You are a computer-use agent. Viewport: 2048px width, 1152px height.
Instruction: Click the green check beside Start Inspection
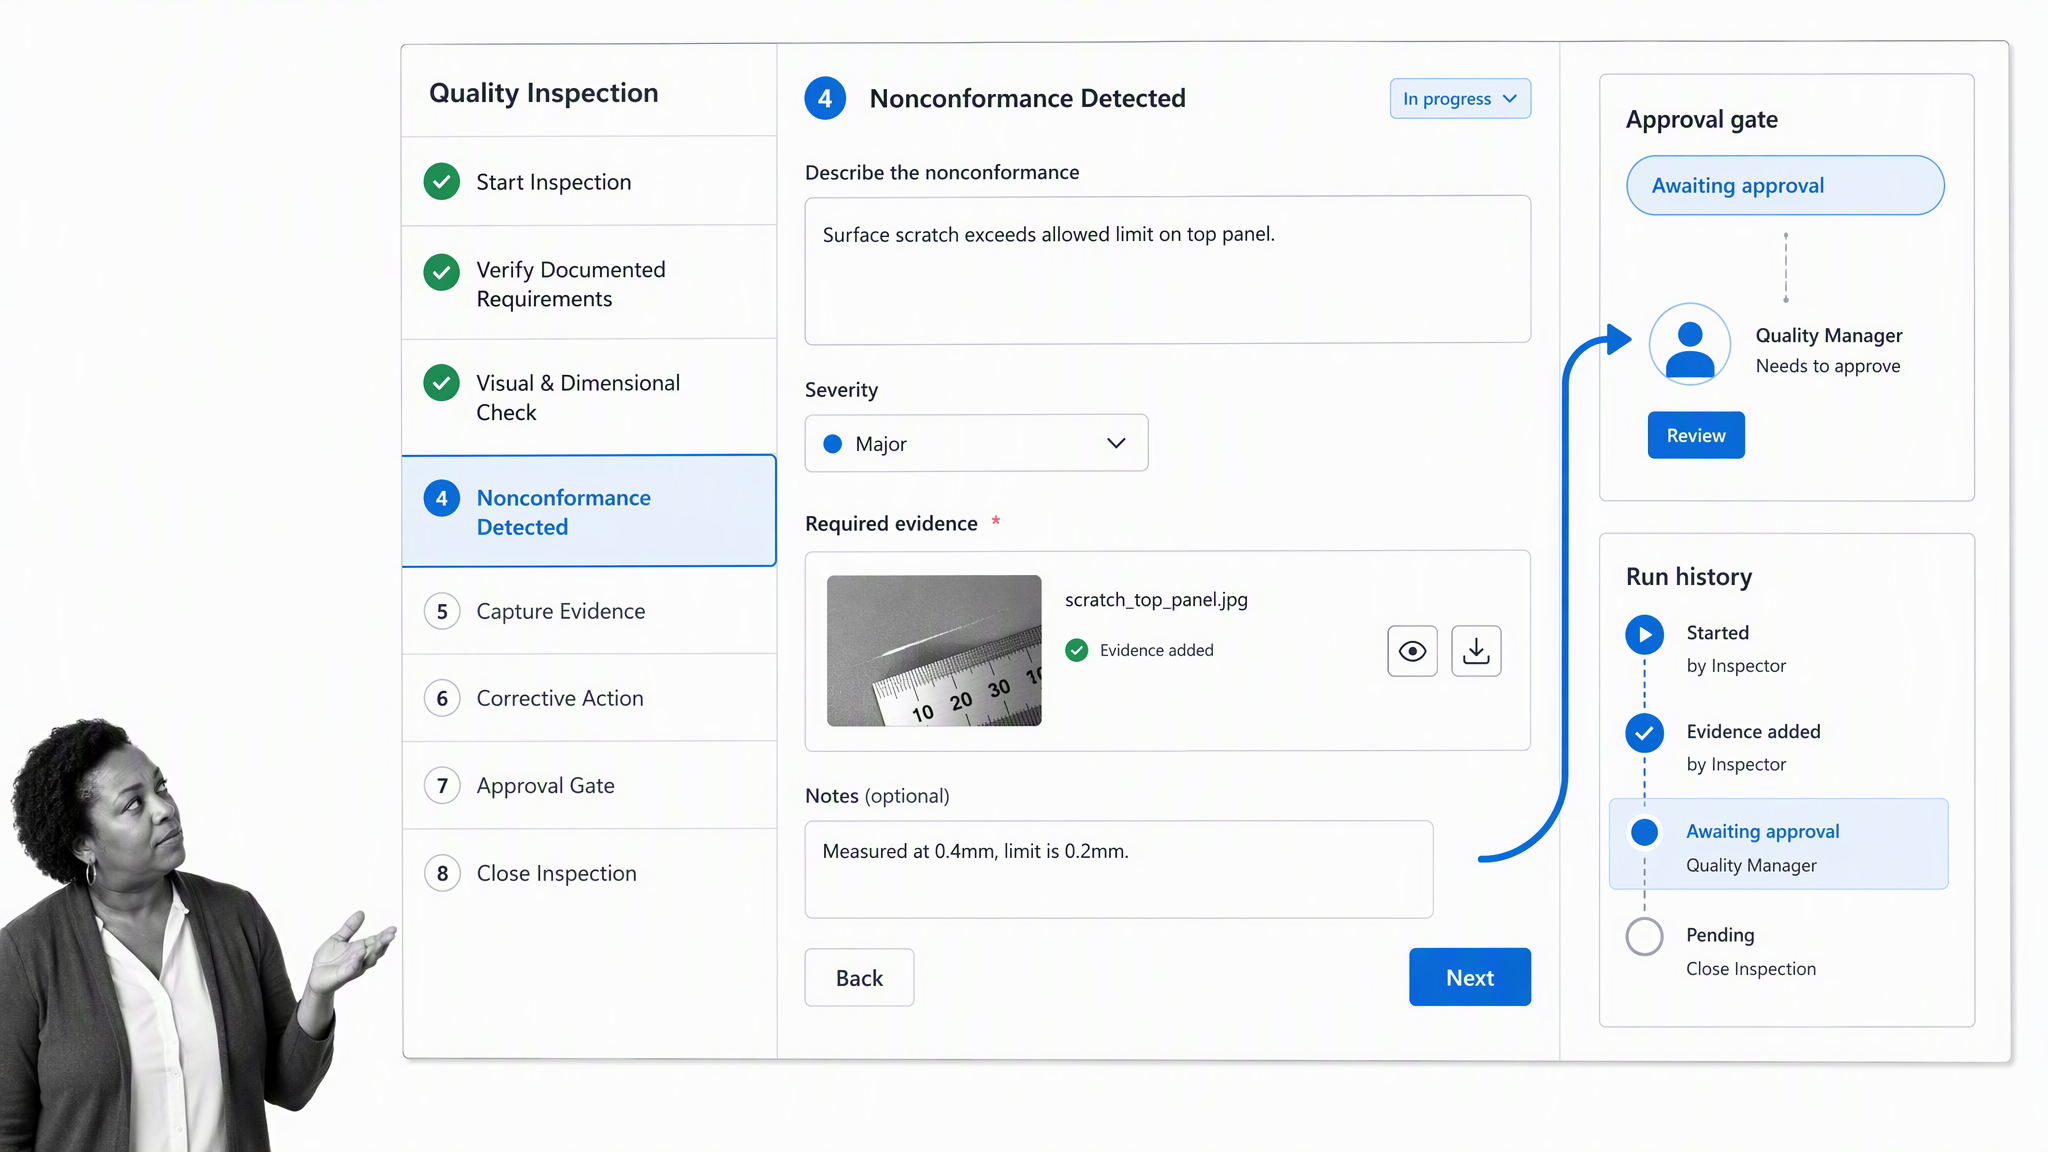point(441,182)
